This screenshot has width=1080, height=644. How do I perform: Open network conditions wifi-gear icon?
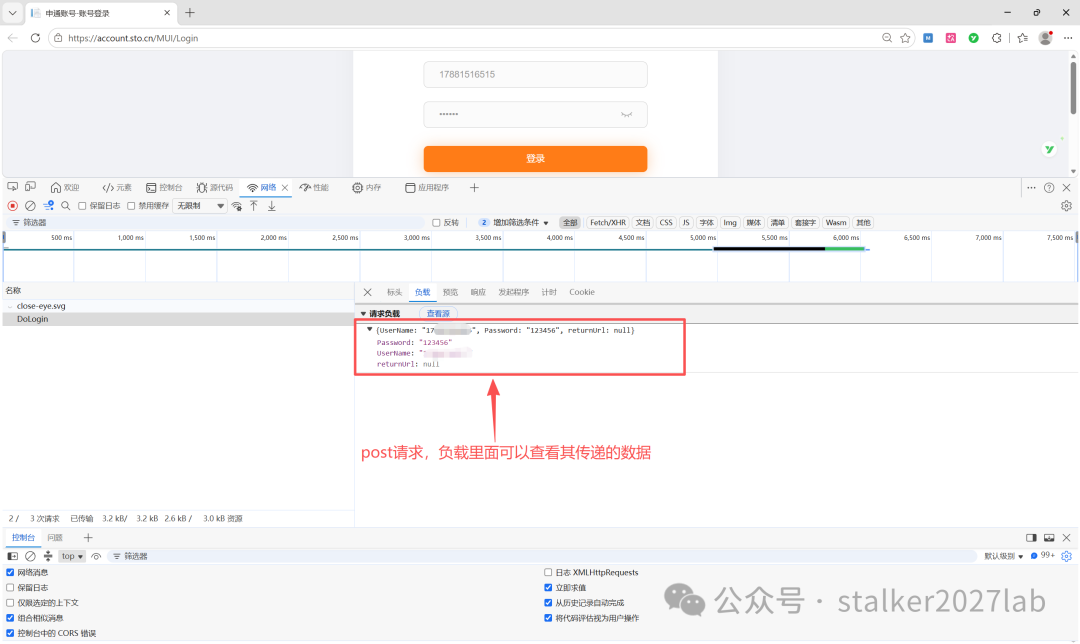[x=237, y=206]
